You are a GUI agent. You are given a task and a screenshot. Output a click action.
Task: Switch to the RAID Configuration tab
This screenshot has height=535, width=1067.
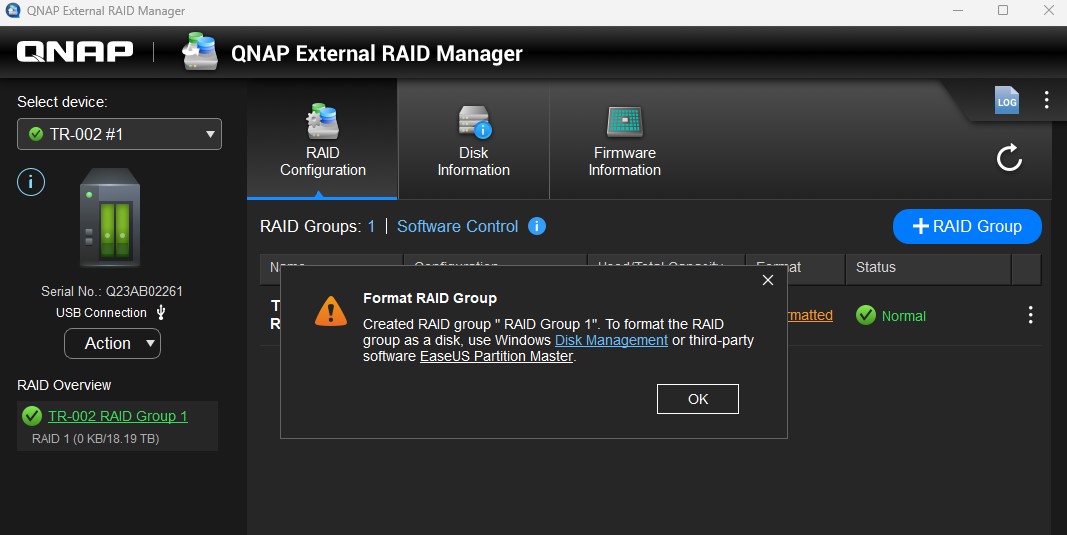coord(323,140)
